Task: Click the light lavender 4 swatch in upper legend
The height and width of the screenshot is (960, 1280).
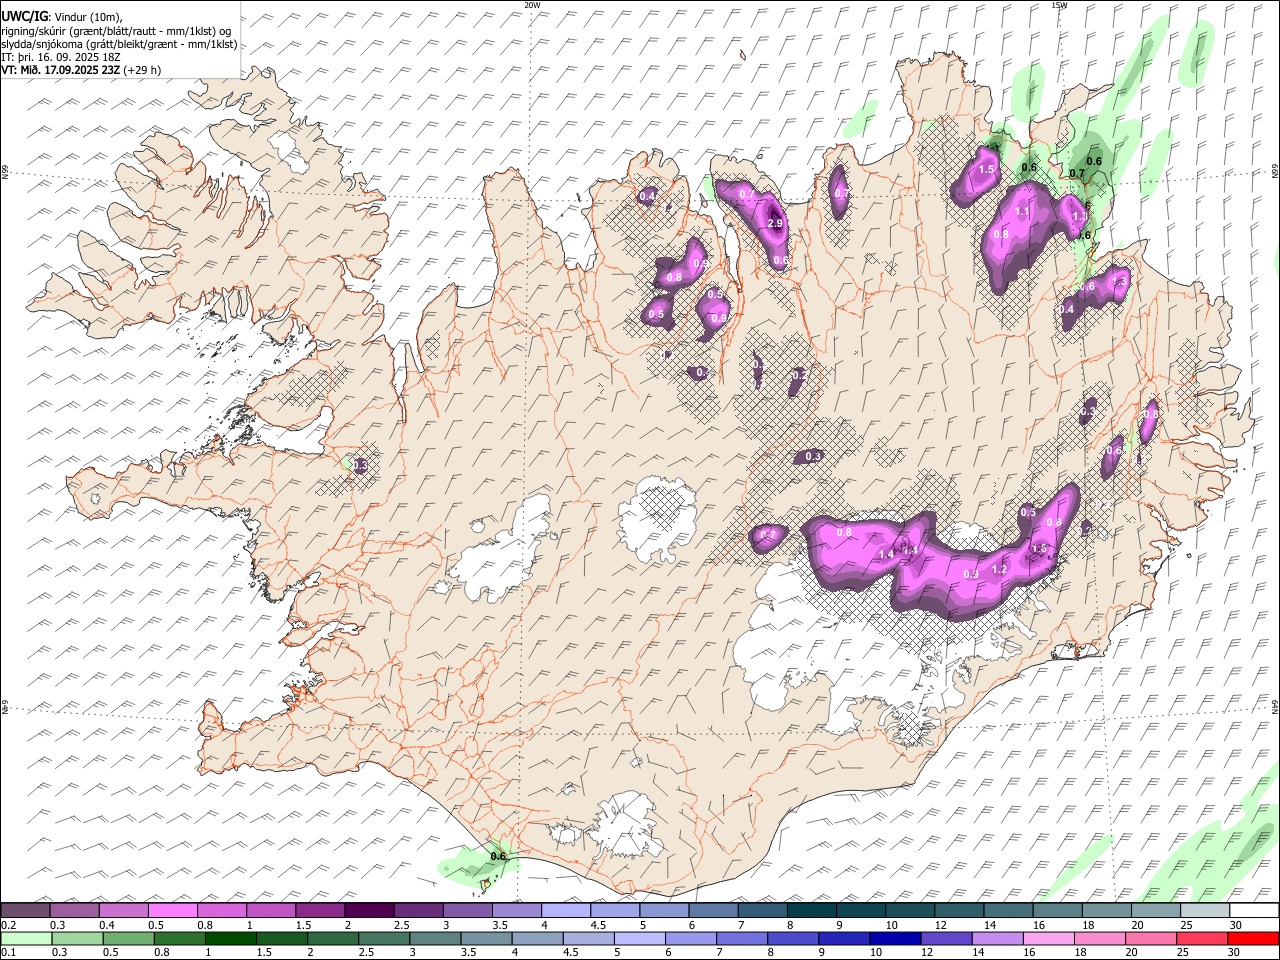Action: (x=564, y=911)
